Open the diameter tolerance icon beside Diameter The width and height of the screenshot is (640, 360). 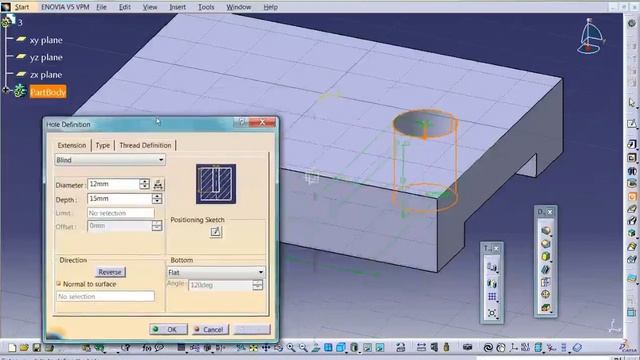158,185
